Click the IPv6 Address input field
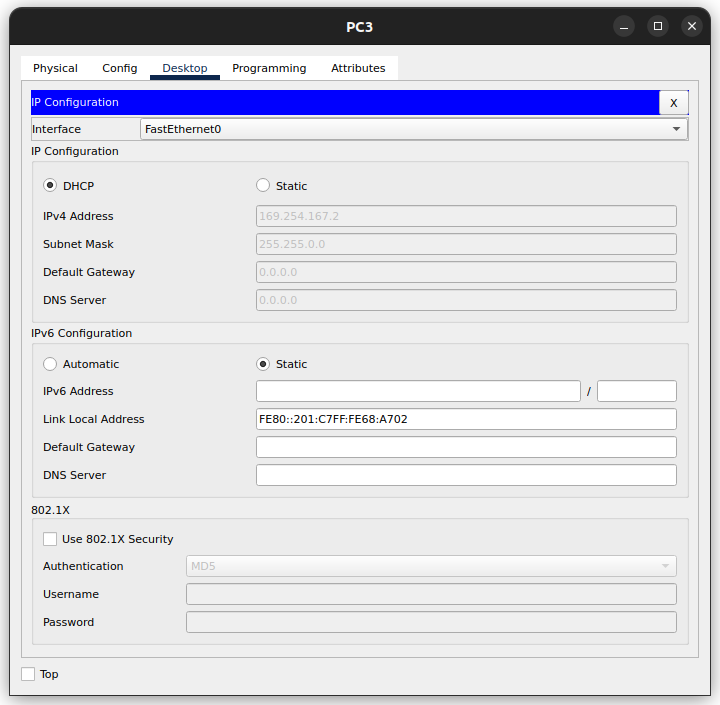The height and width of the screenshot is (705, 720). (418, 391)
